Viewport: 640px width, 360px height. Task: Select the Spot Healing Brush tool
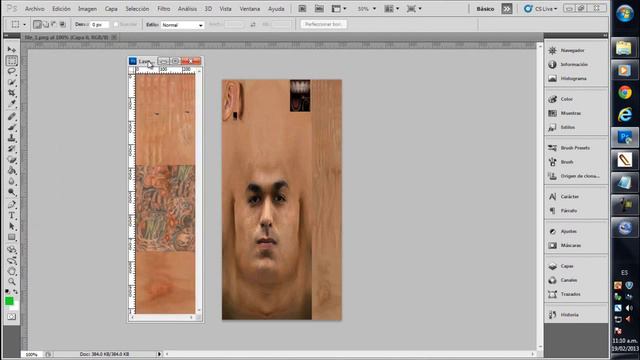[11, 117]
